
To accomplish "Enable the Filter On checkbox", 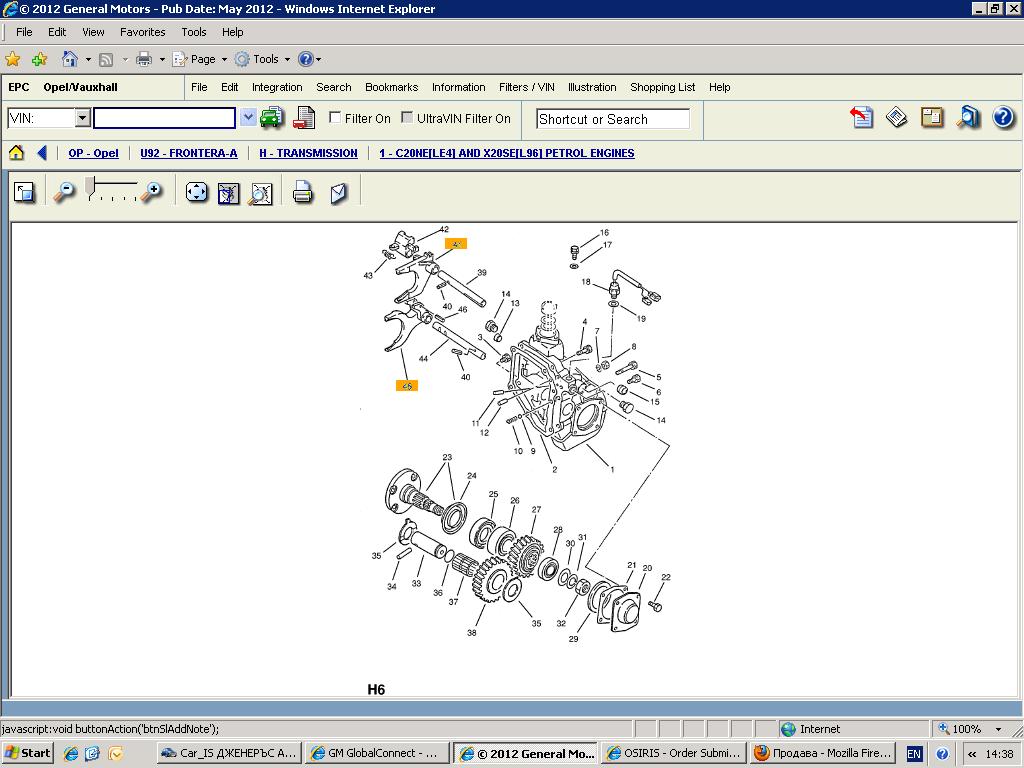I will click(336, 118).
